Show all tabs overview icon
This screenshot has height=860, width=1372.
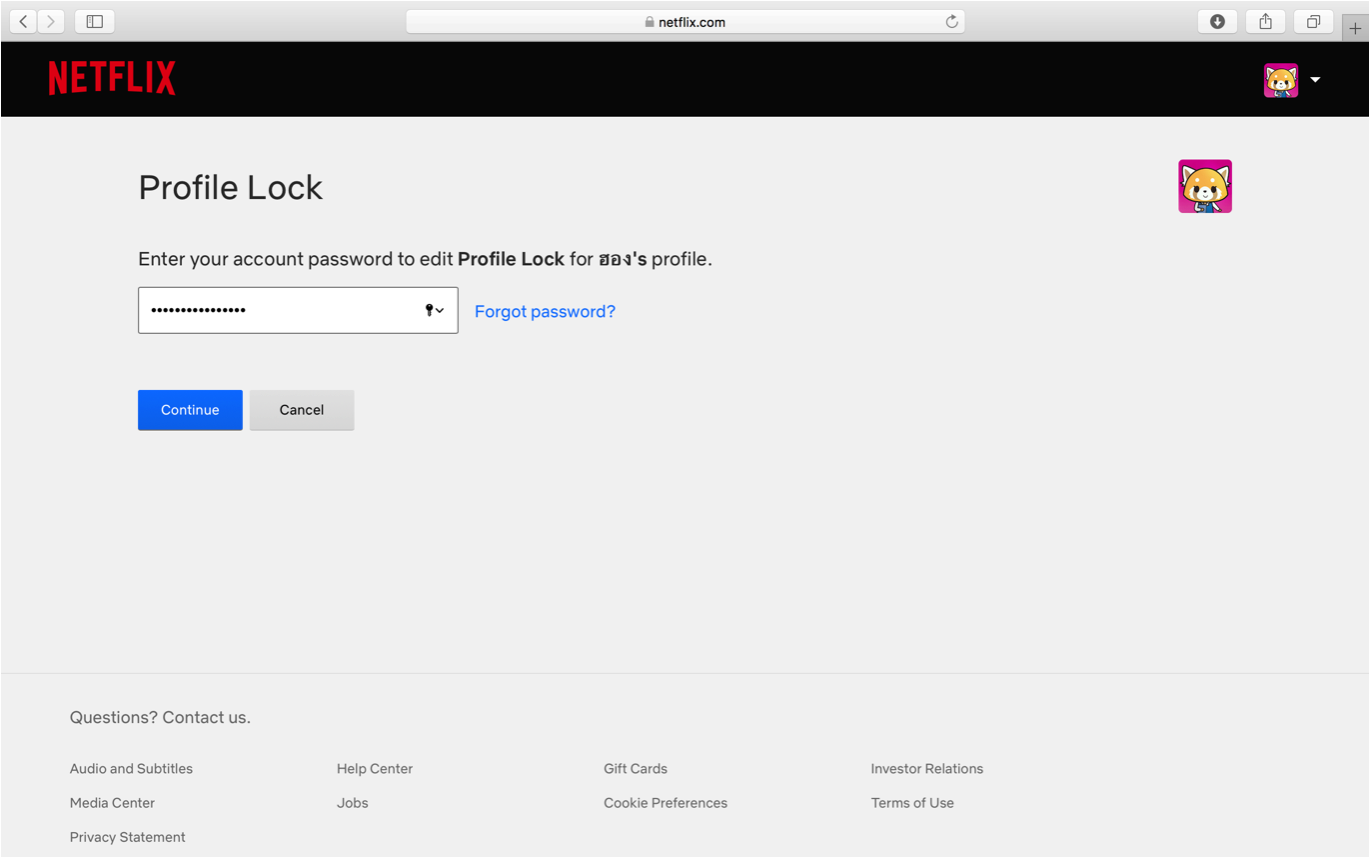(x=1313, y=21)
